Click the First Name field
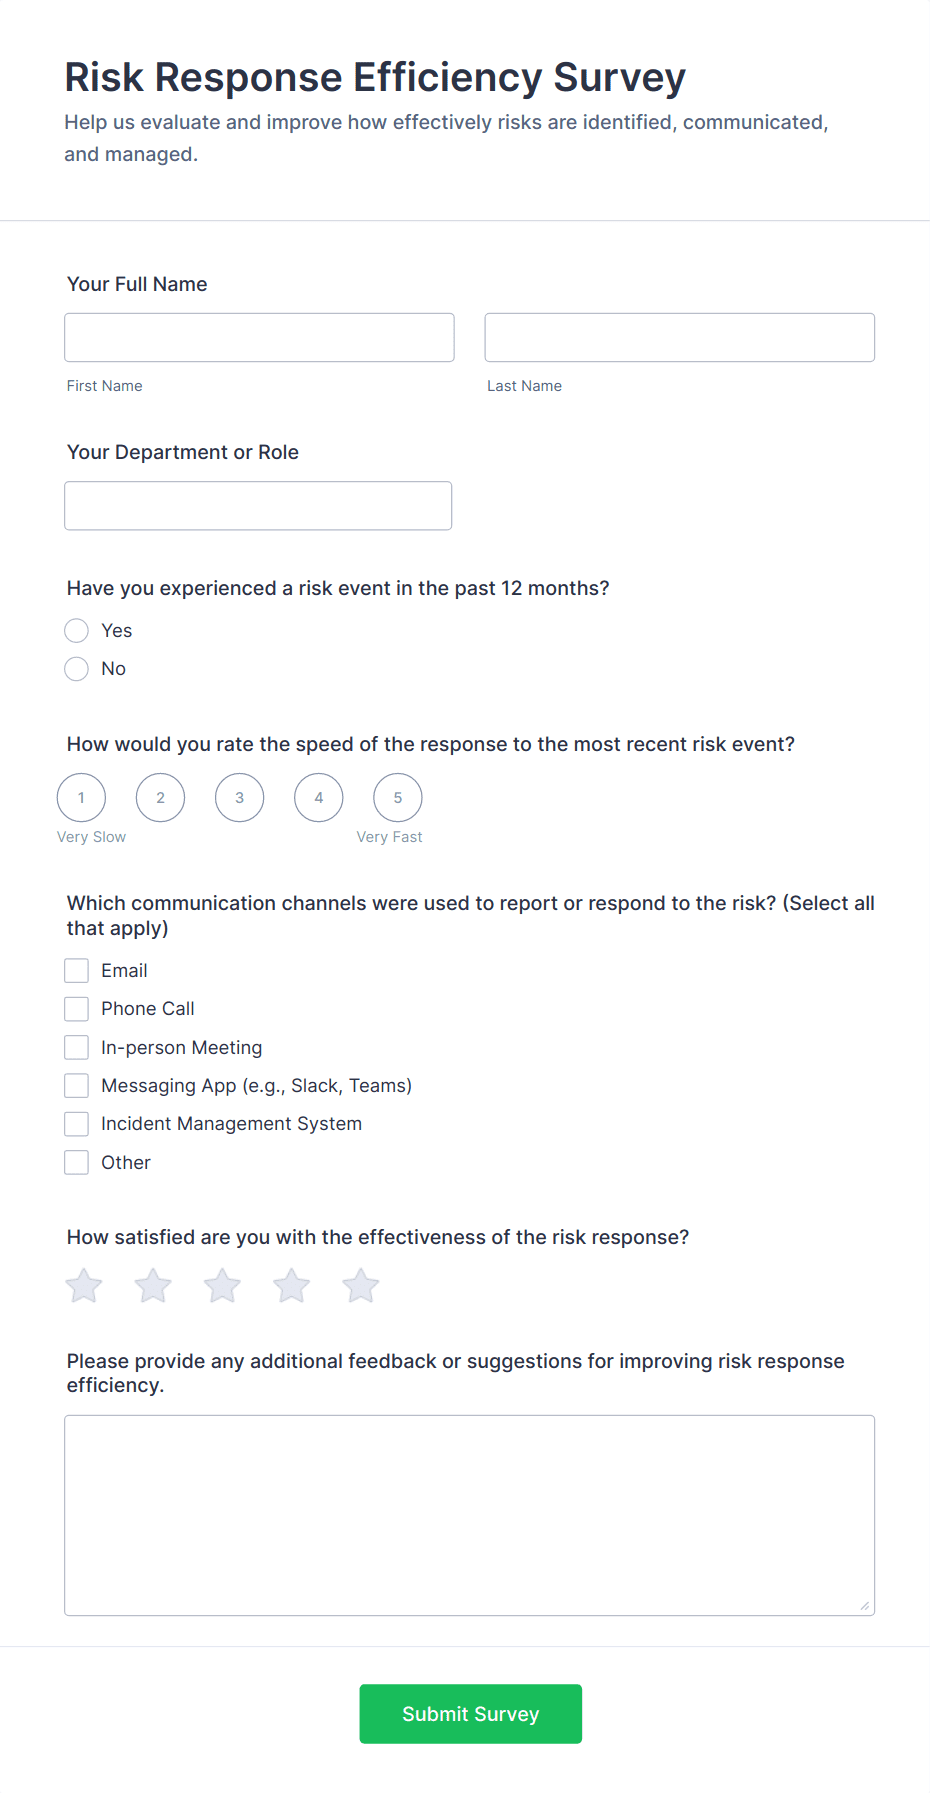The width and height of the screenshot is (930, 1793). (259, 337)
